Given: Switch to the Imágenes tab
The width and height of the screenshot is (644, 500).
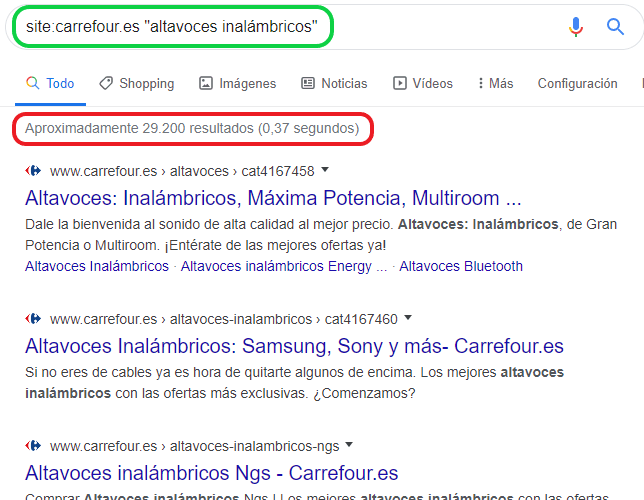Looking at the screenshot, I should 237,83.
